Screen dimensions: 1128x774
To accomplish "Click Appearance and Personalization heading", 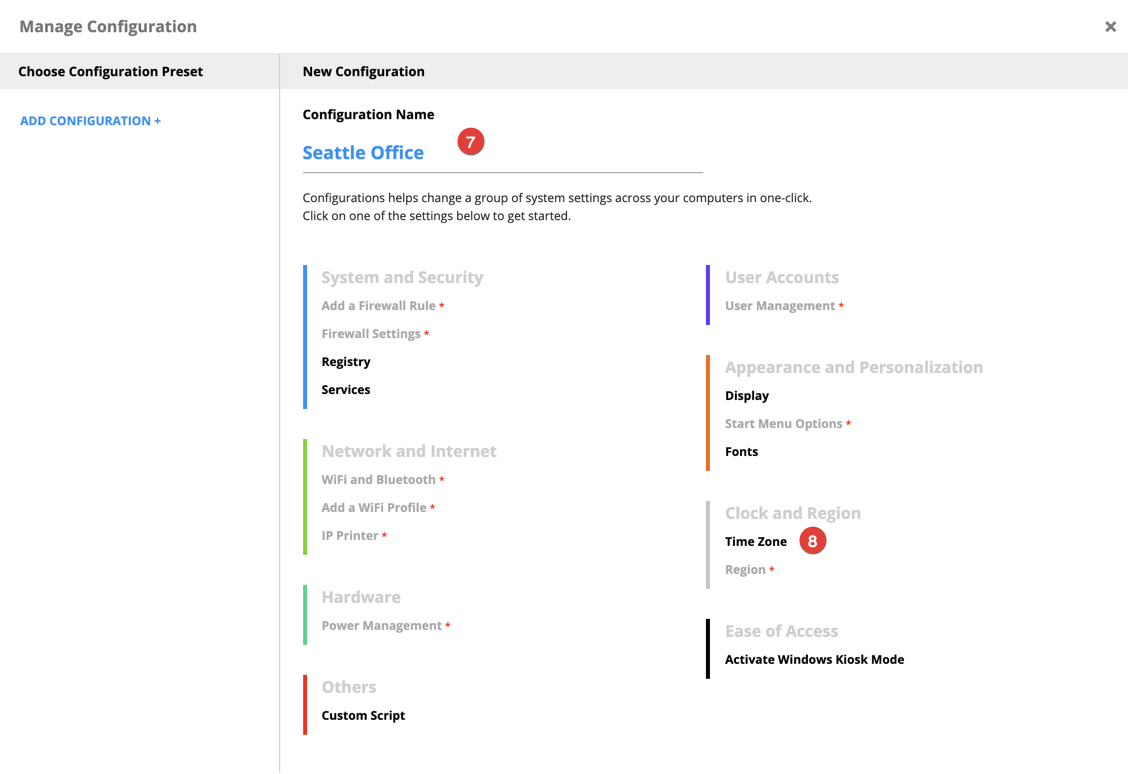I will [854, 368].
